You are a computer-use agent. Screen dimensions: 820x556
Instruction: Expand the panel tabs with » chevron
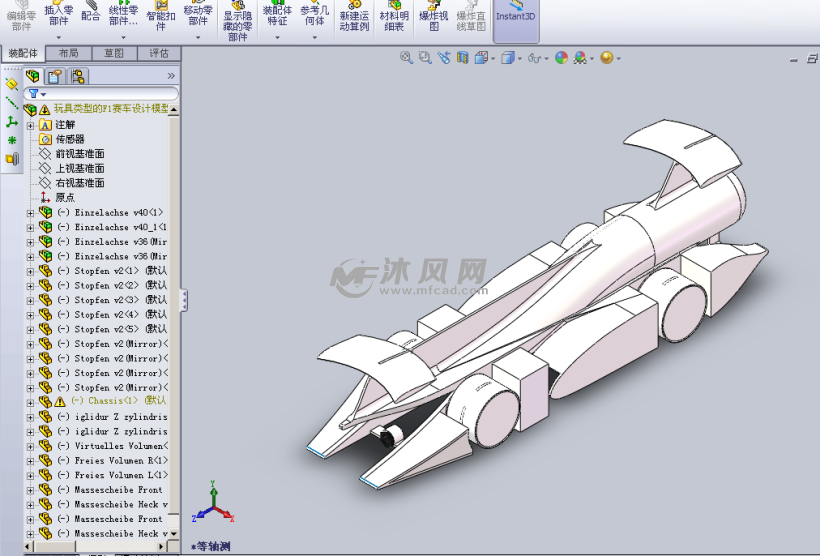click(171, 76)
